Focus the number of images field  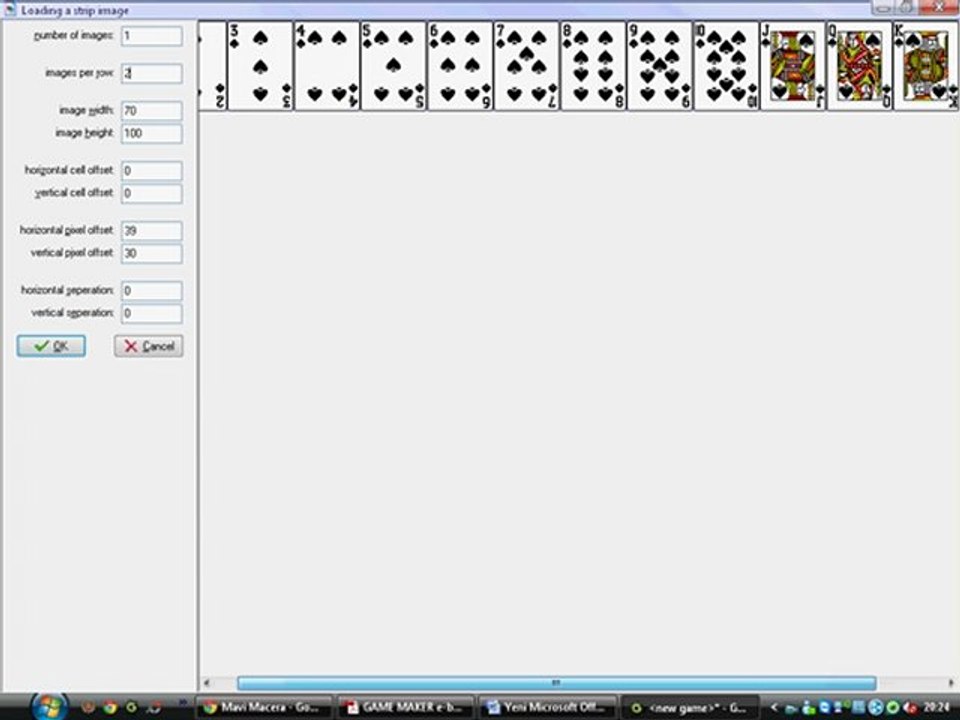152,36
